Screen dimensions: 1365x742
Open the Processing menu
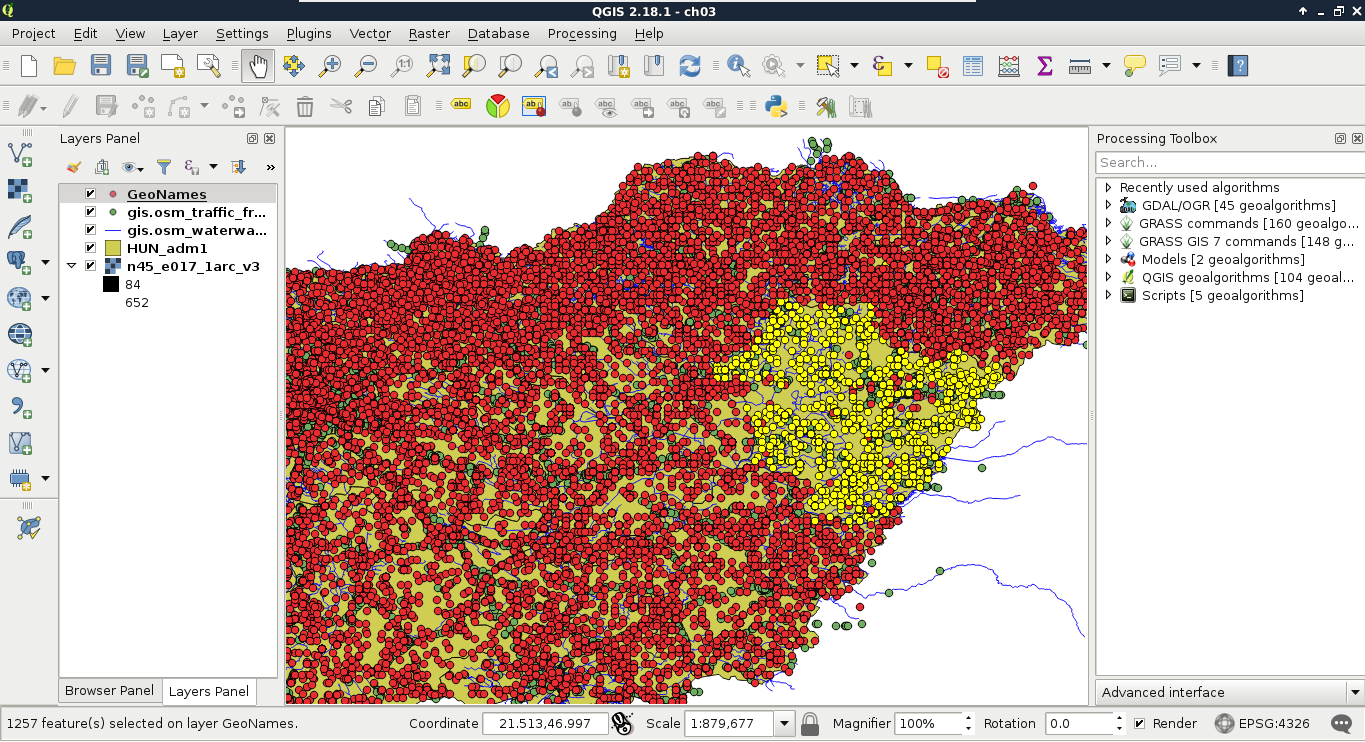point(581,33)
